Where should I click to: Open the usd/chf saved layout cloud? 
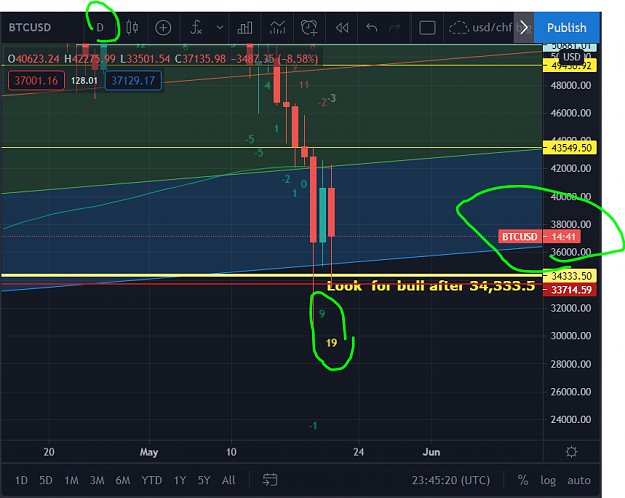481,28
